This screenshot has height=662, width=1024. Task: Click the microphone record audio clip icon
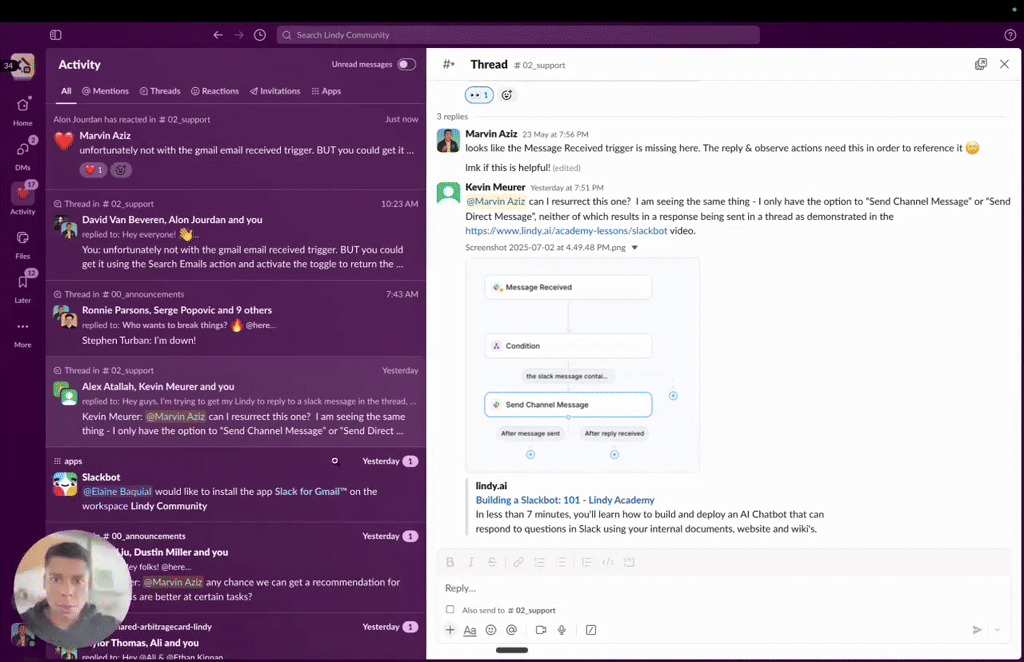click(x=562, y=630)
